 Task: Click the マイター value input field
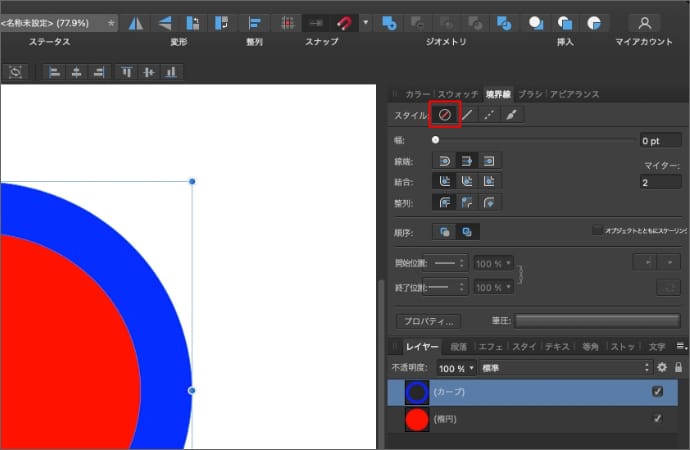pos(660,182)
